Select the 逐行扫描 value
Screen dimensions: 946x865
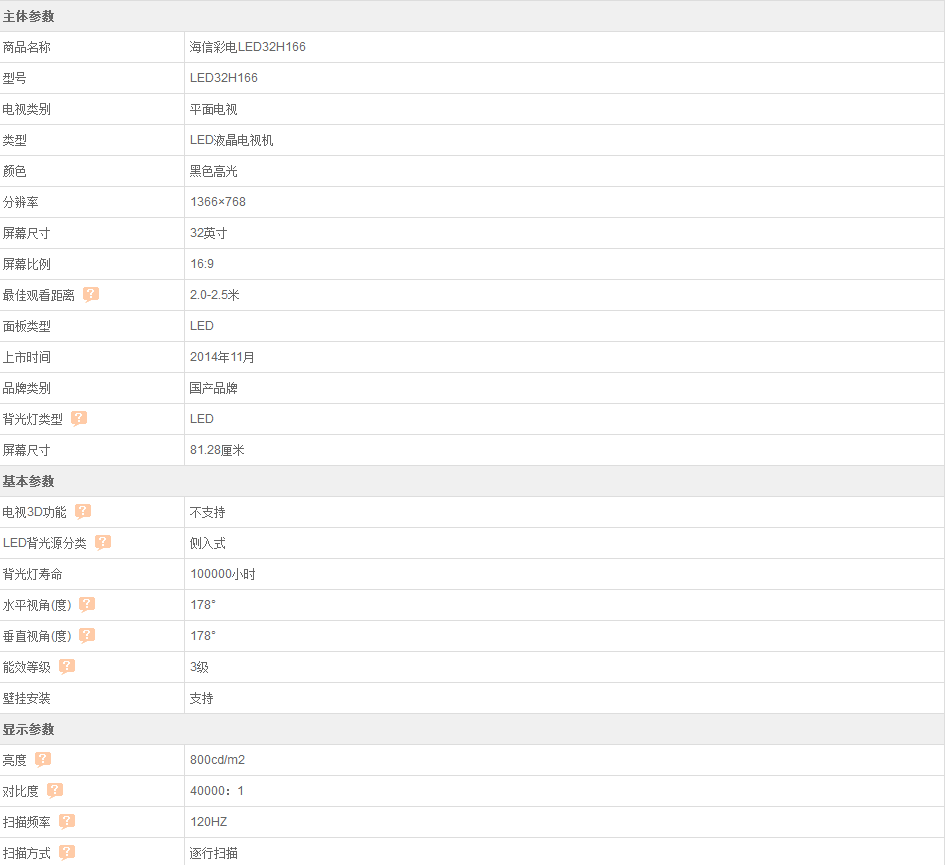(214, 853)
